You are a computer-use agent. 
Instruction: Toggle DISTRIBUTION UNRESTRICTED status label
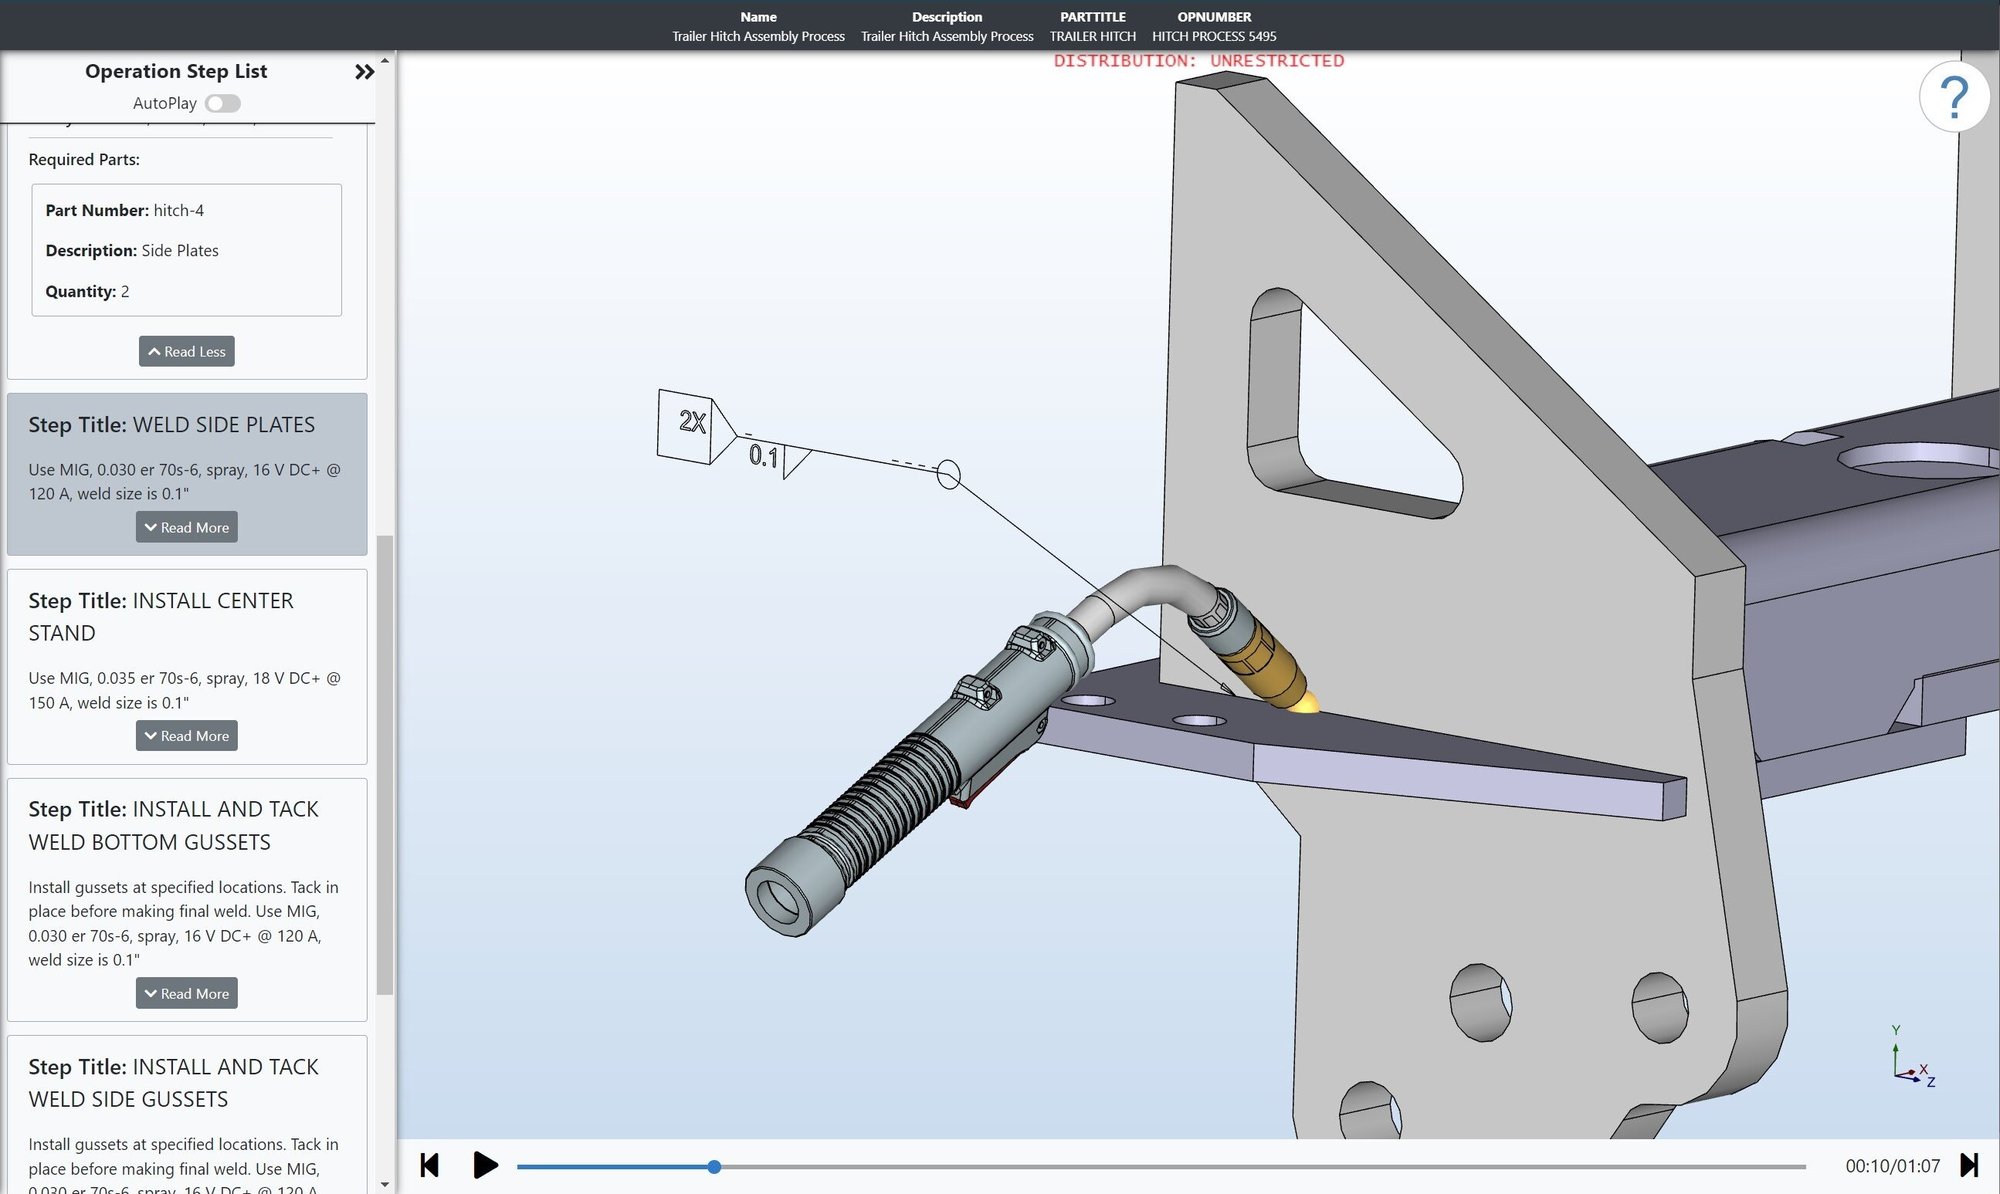pyautogui.click(x=1198, y=61)
